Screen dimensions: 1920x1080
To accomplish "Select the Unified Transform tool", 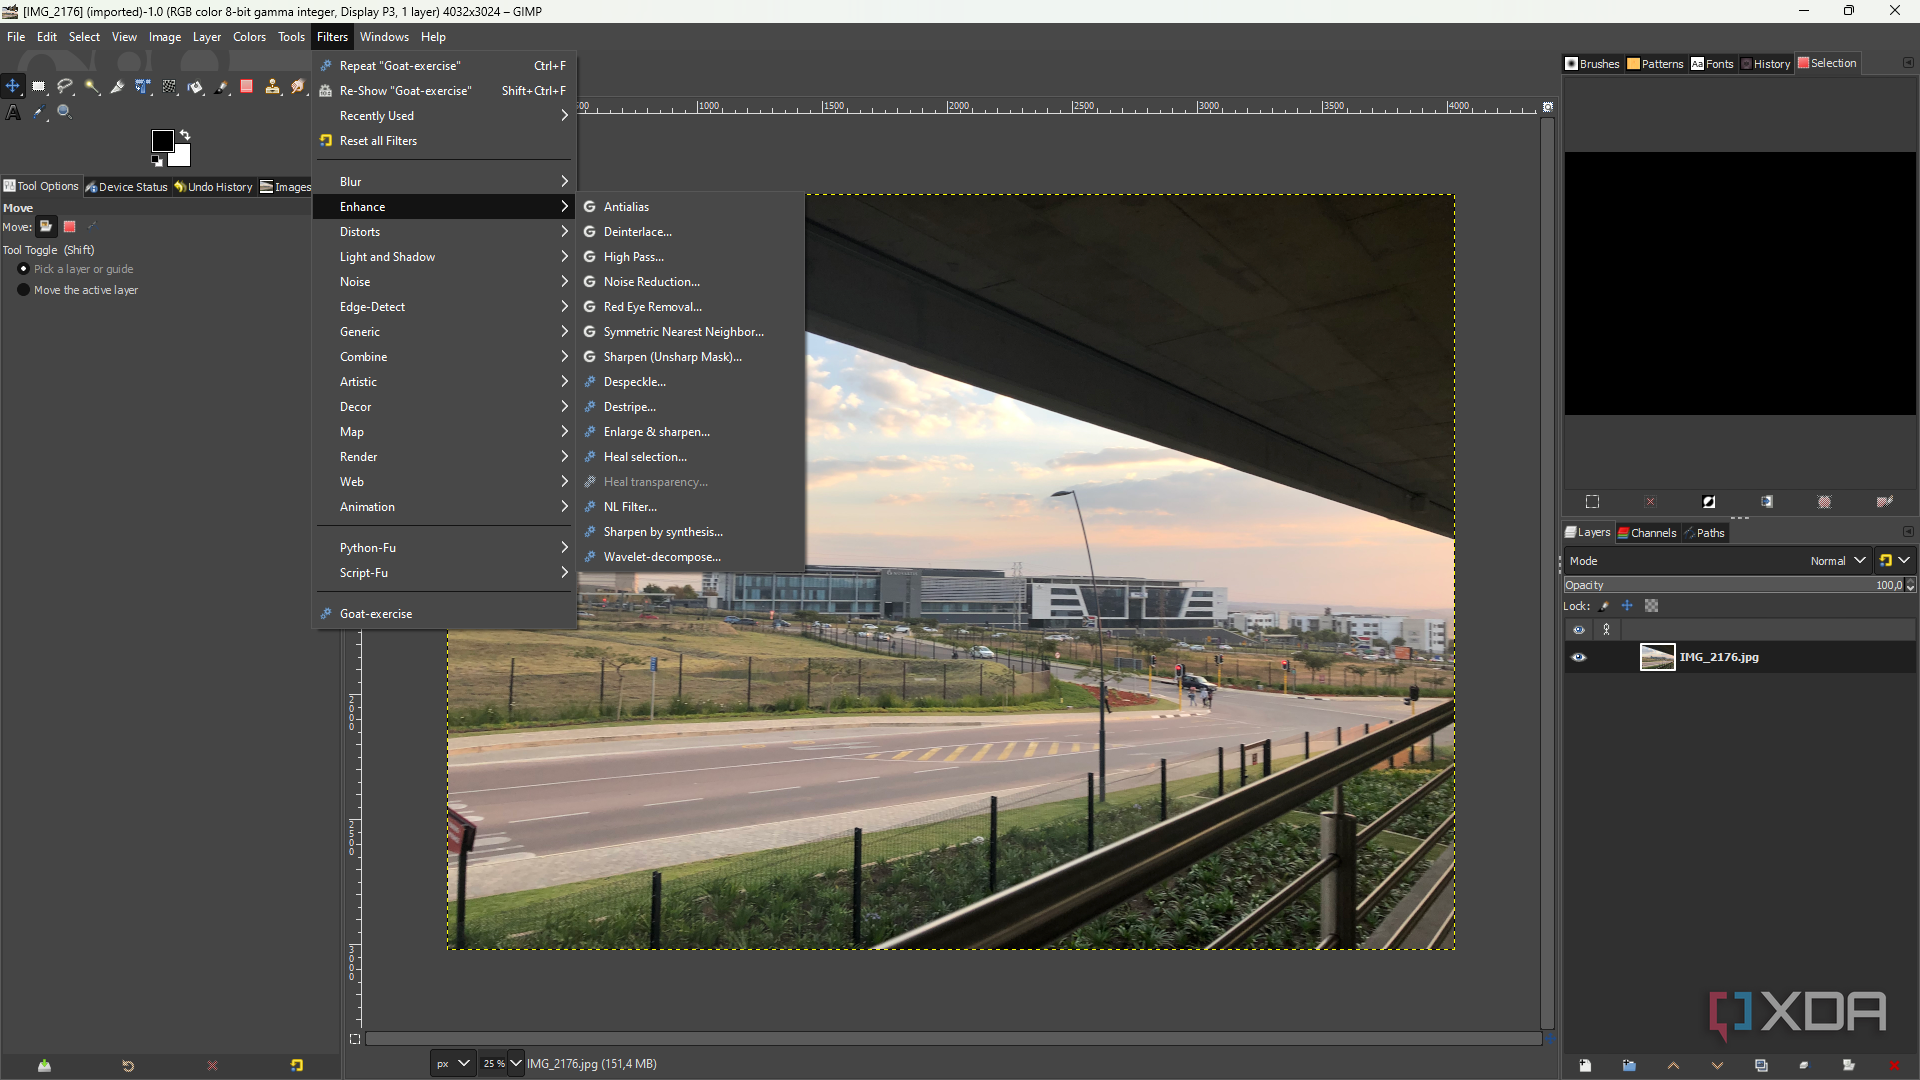I will point(143,87).
